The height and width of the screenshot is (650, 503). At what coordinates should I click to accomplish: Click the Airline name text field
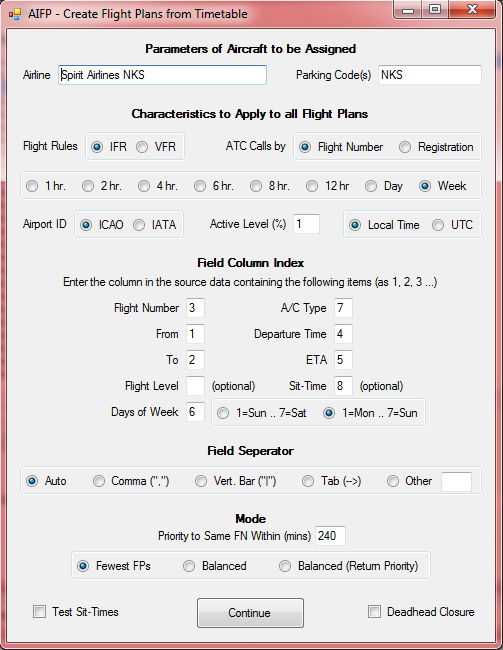tap(162, 75)
